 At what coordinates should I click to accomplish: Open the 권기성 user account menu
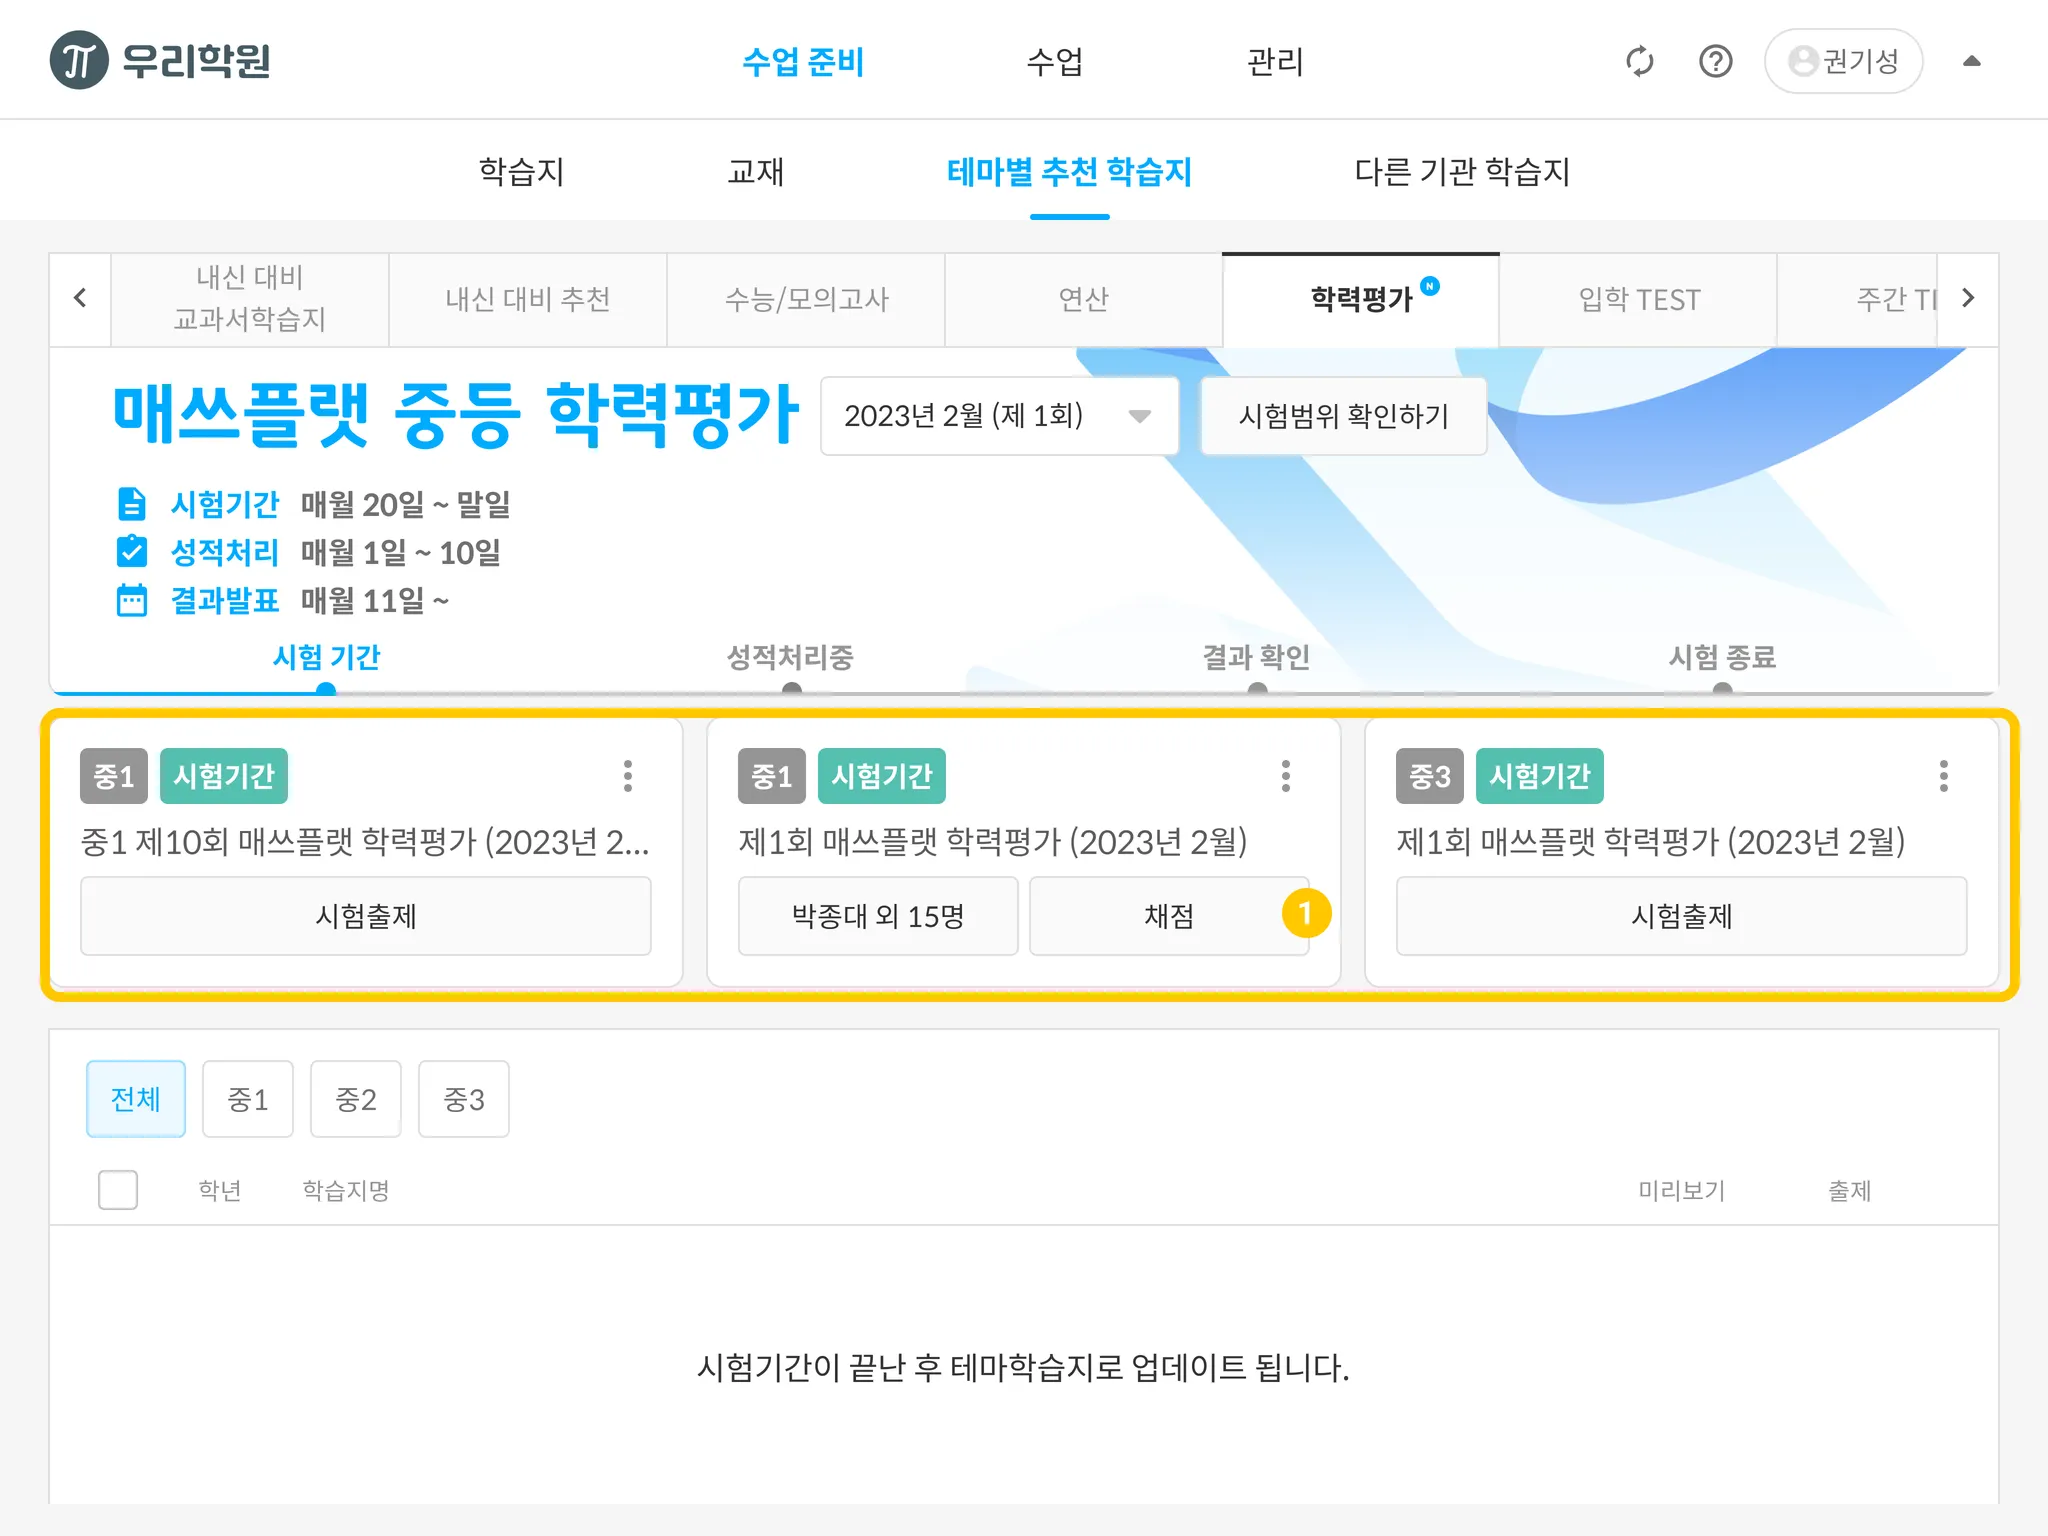click(1843, 61)
